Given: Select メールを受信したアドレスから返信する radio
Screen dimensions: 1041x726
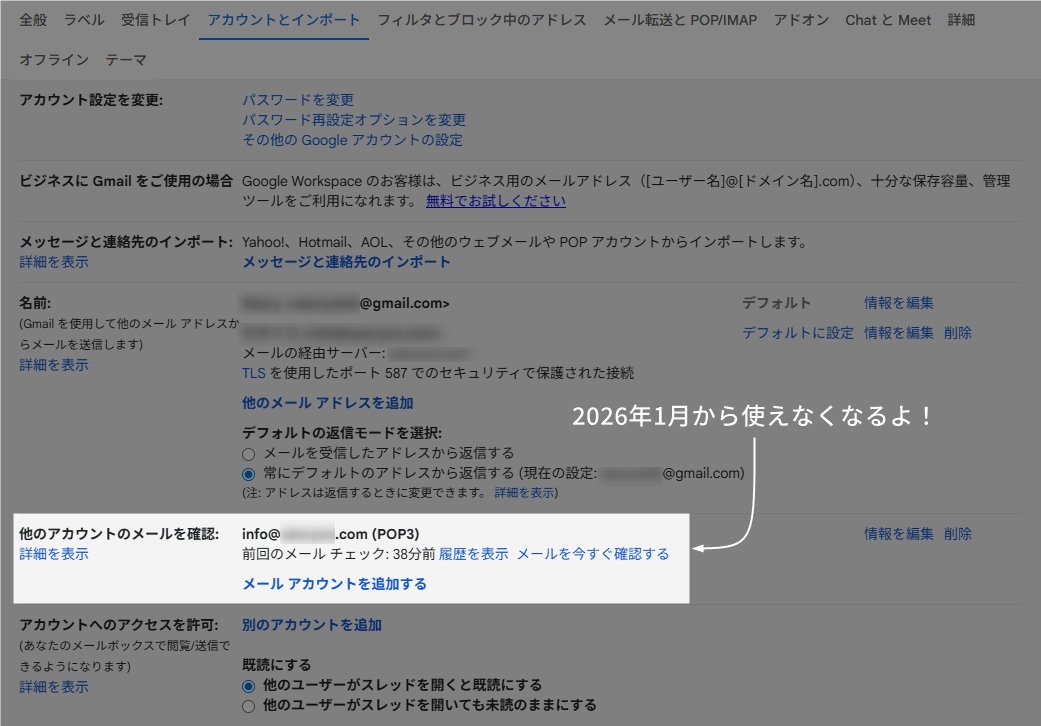Looking at the screenshot, I should (x=248, y=455).
